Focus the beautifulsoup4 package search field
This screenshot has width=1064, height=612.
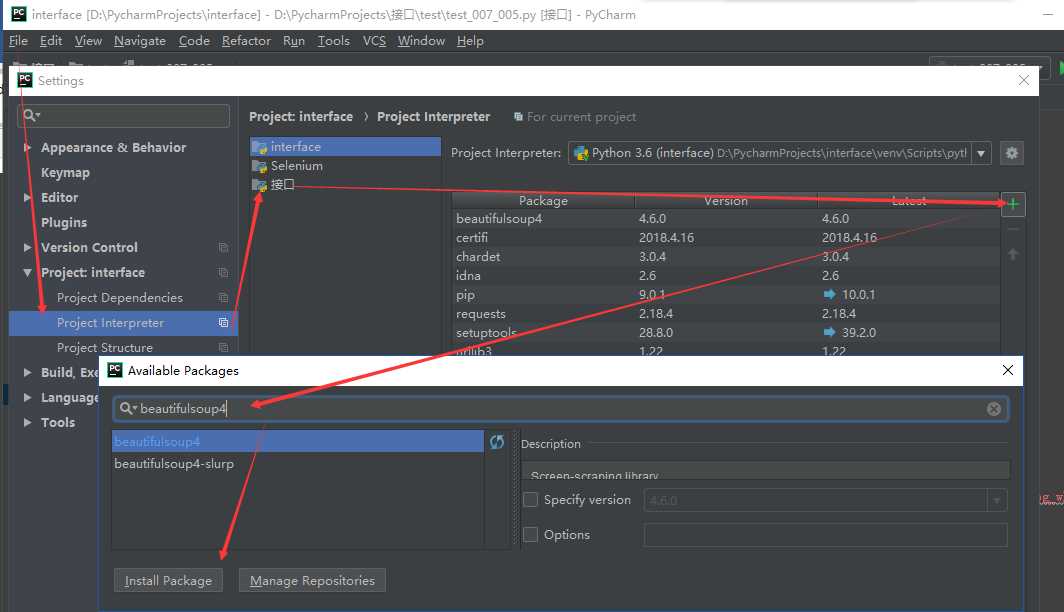(x=560, y=408)
